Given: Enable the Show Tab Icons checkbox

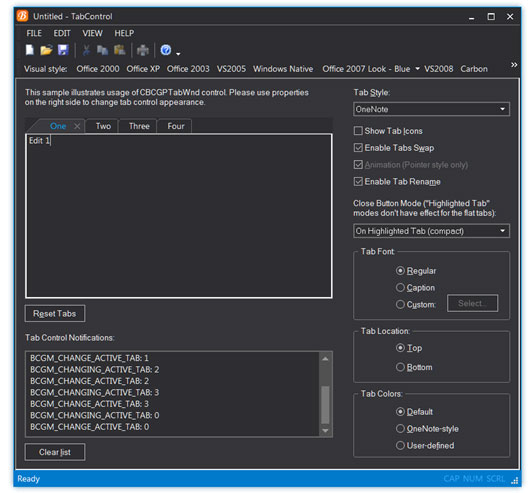Looking at the screenshot, I should tap(358, 131).
